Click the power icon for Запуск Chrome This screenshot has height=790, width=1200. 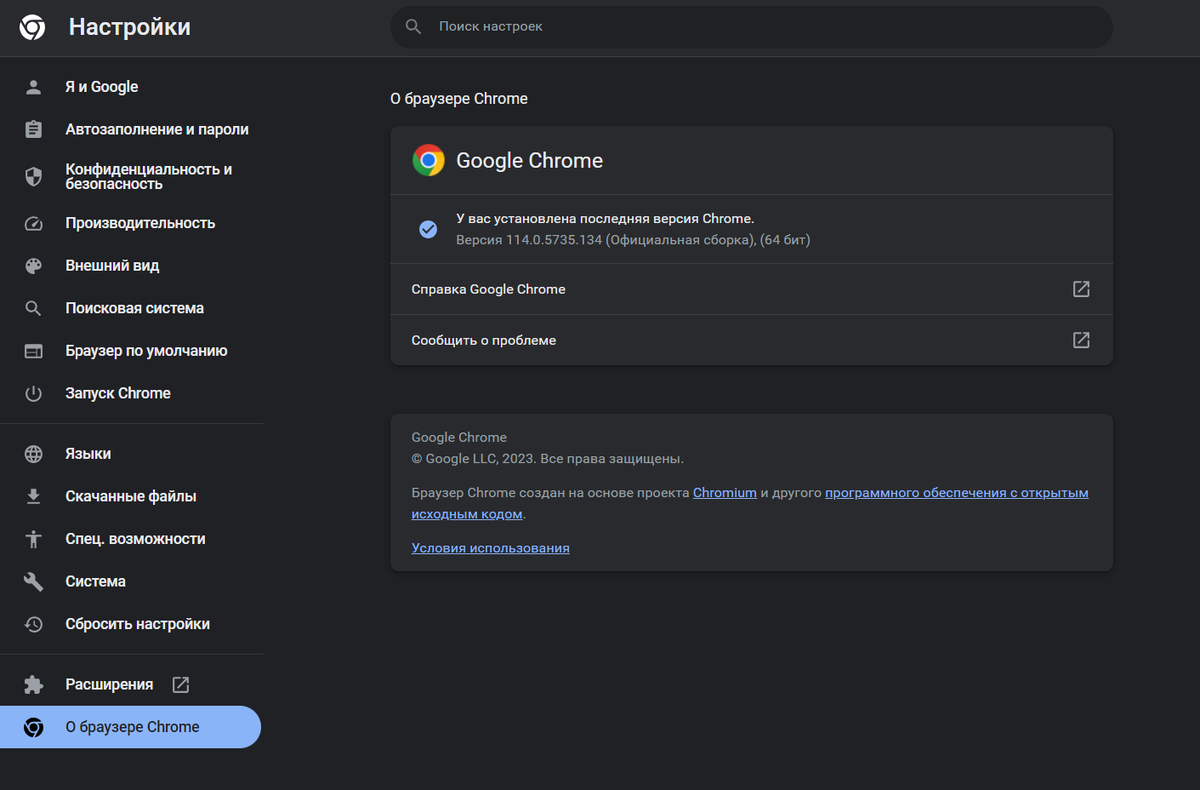click(x=34, y=394)
